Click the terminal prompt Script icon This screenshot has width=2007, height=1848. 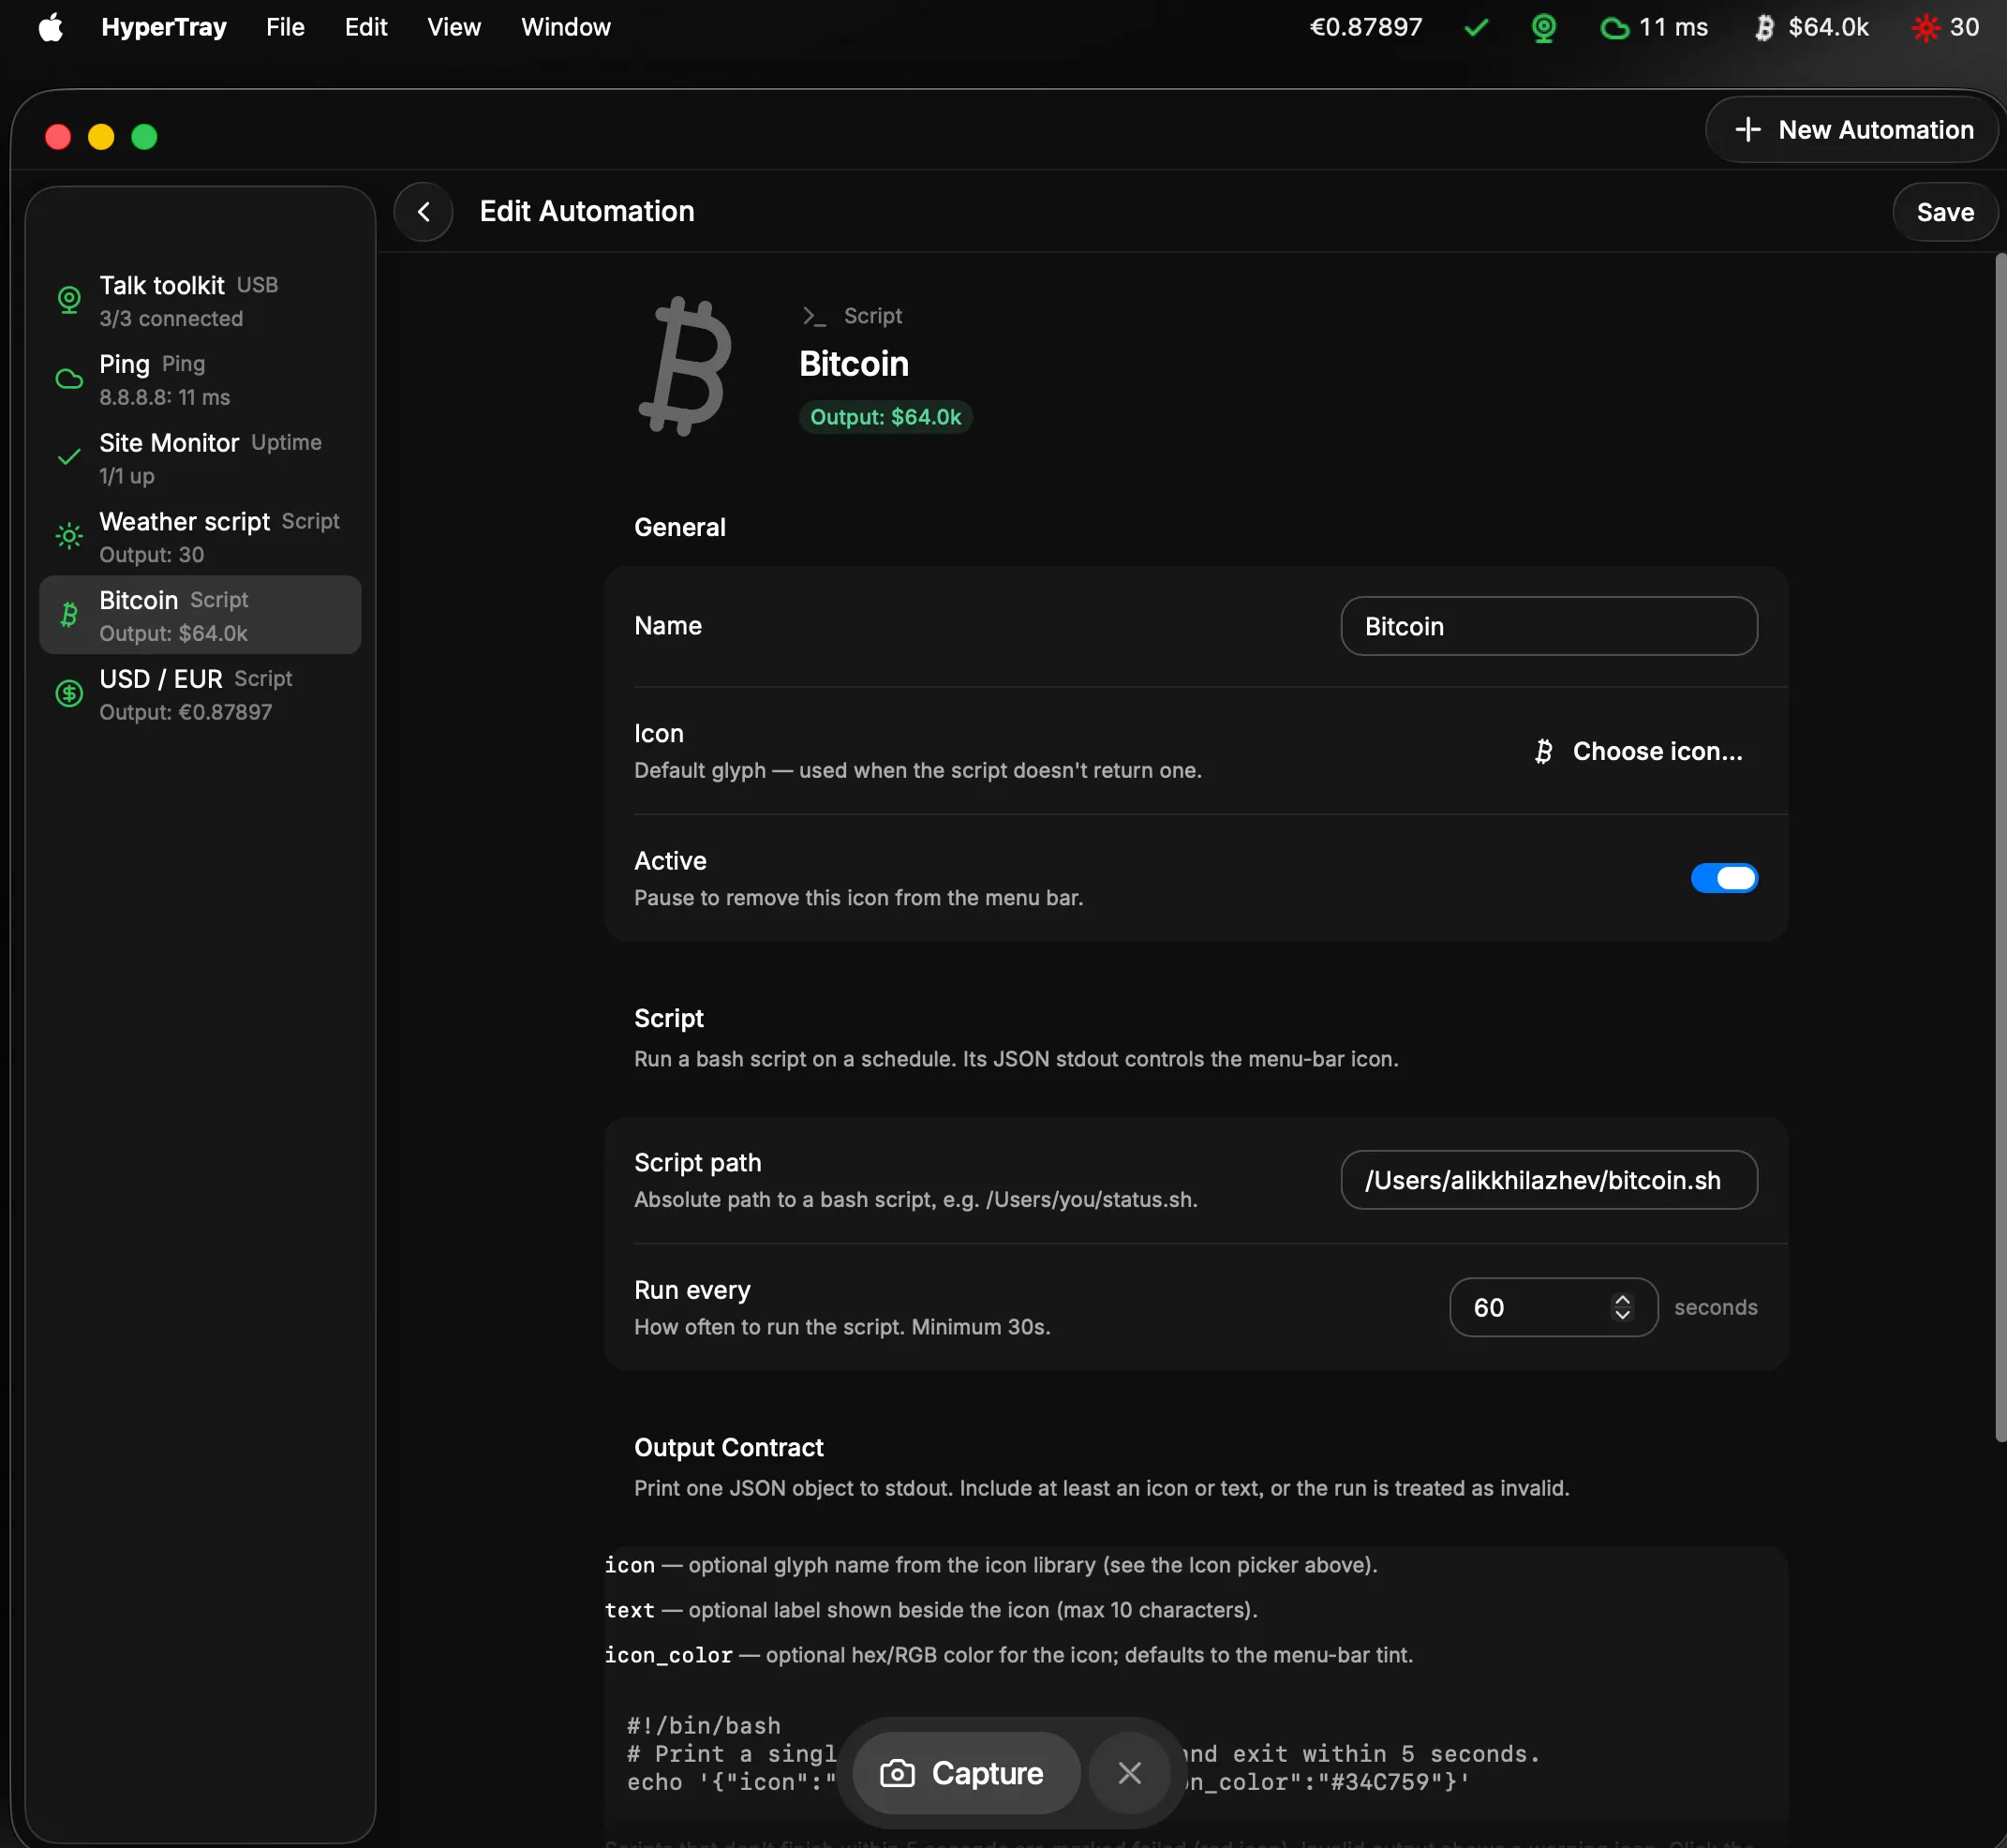(814, 316)
